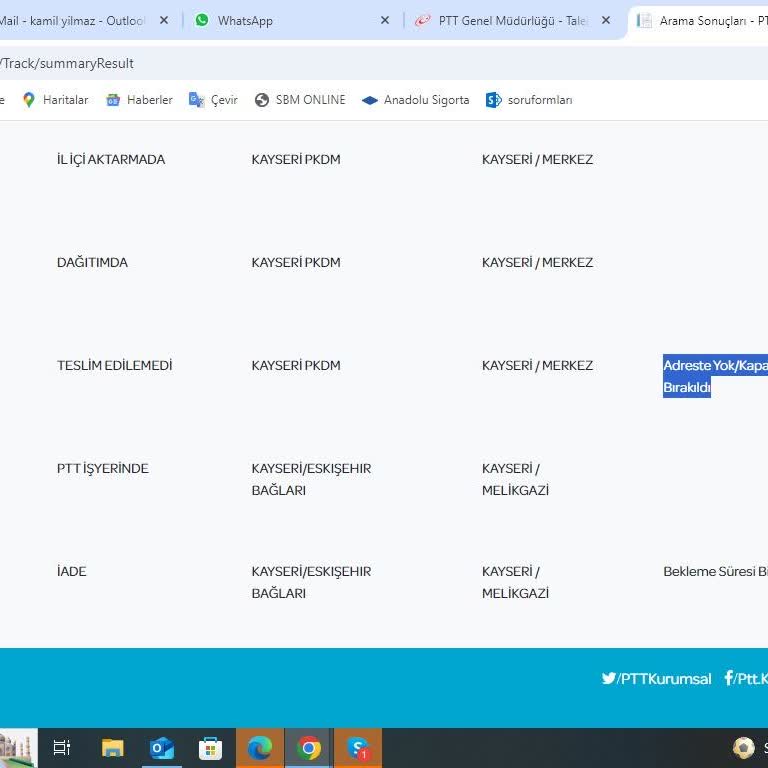Click the gold badge icon in the system tray
Viewport: 768px width, 768px height.
point(744,747)
